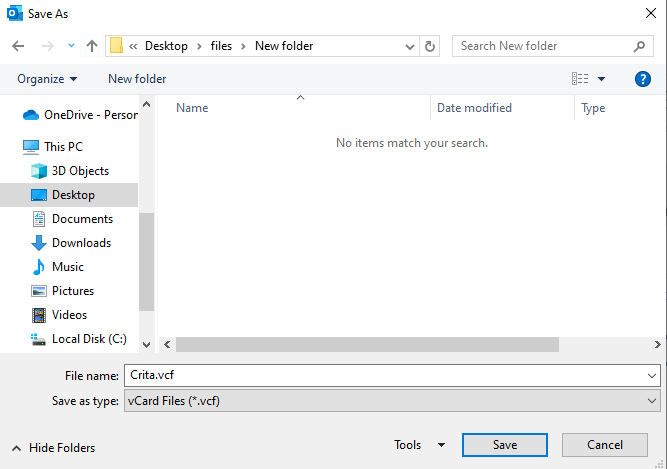Expand the File name dropdown arrow
The height and width of the screenshot is (469, 667).
pyautogui.click(x=652, y=376)
